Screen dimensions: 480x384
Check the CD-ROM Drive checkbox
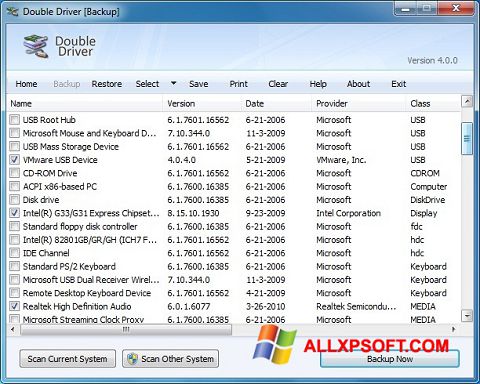14,173
